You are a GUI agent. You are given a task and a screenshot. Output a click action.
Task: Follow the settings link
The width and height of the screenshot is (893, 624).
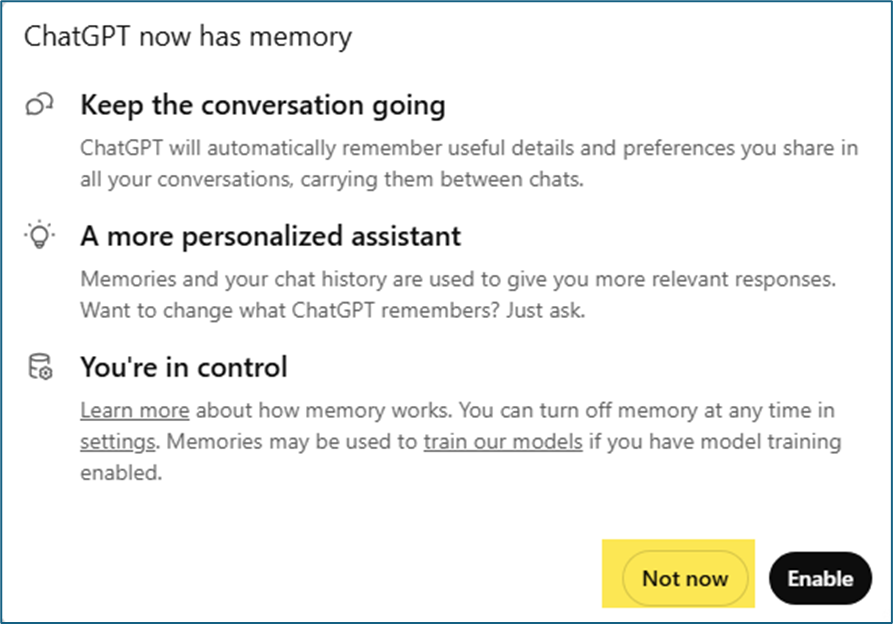coord(117,441)
